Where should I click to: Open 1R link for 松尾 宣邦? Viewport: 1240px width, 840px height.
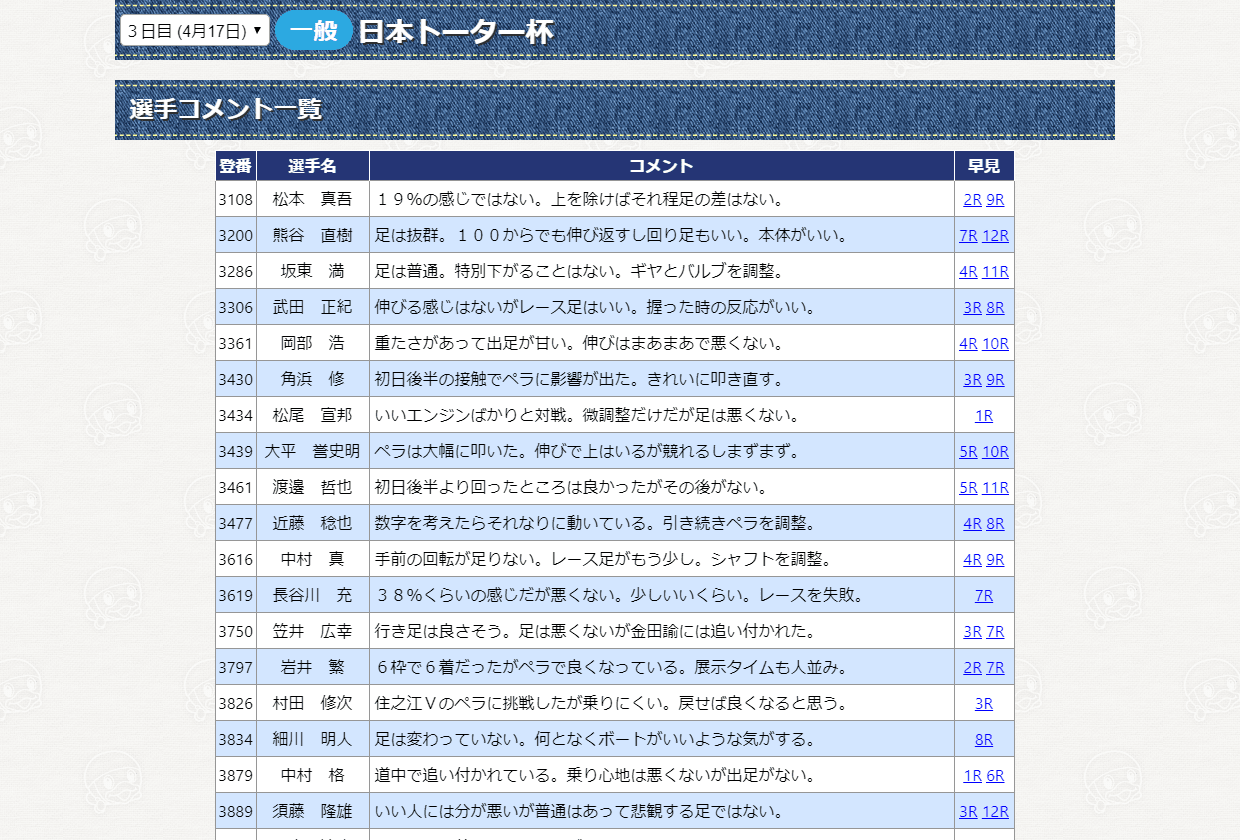(x=984, y=415)
